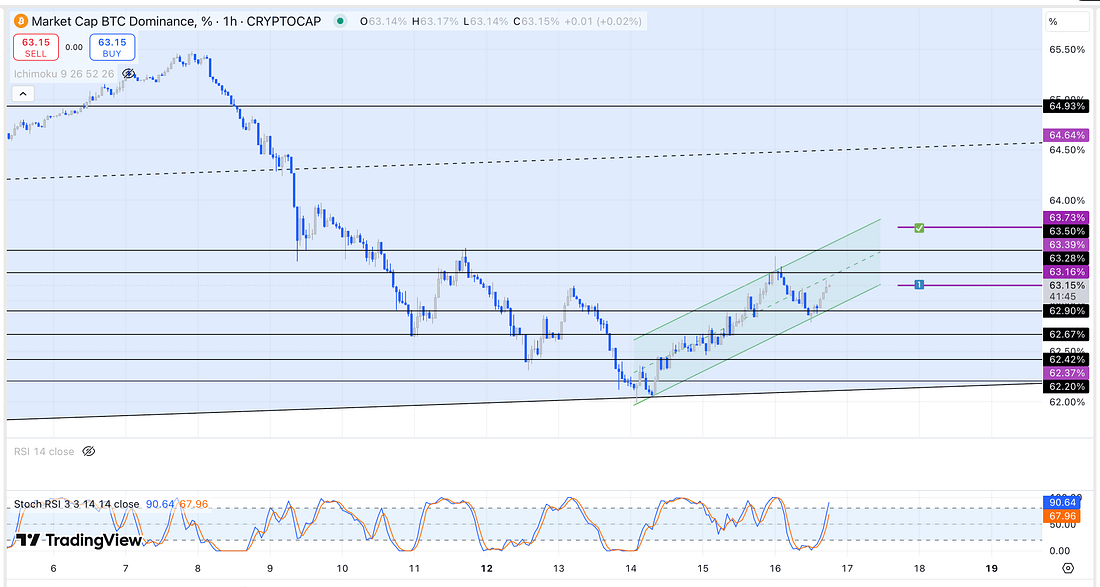Collapse the indicator legend with chevron
Image resolution: width=1100 pixels, height=587 pixels.
(23, 94)
